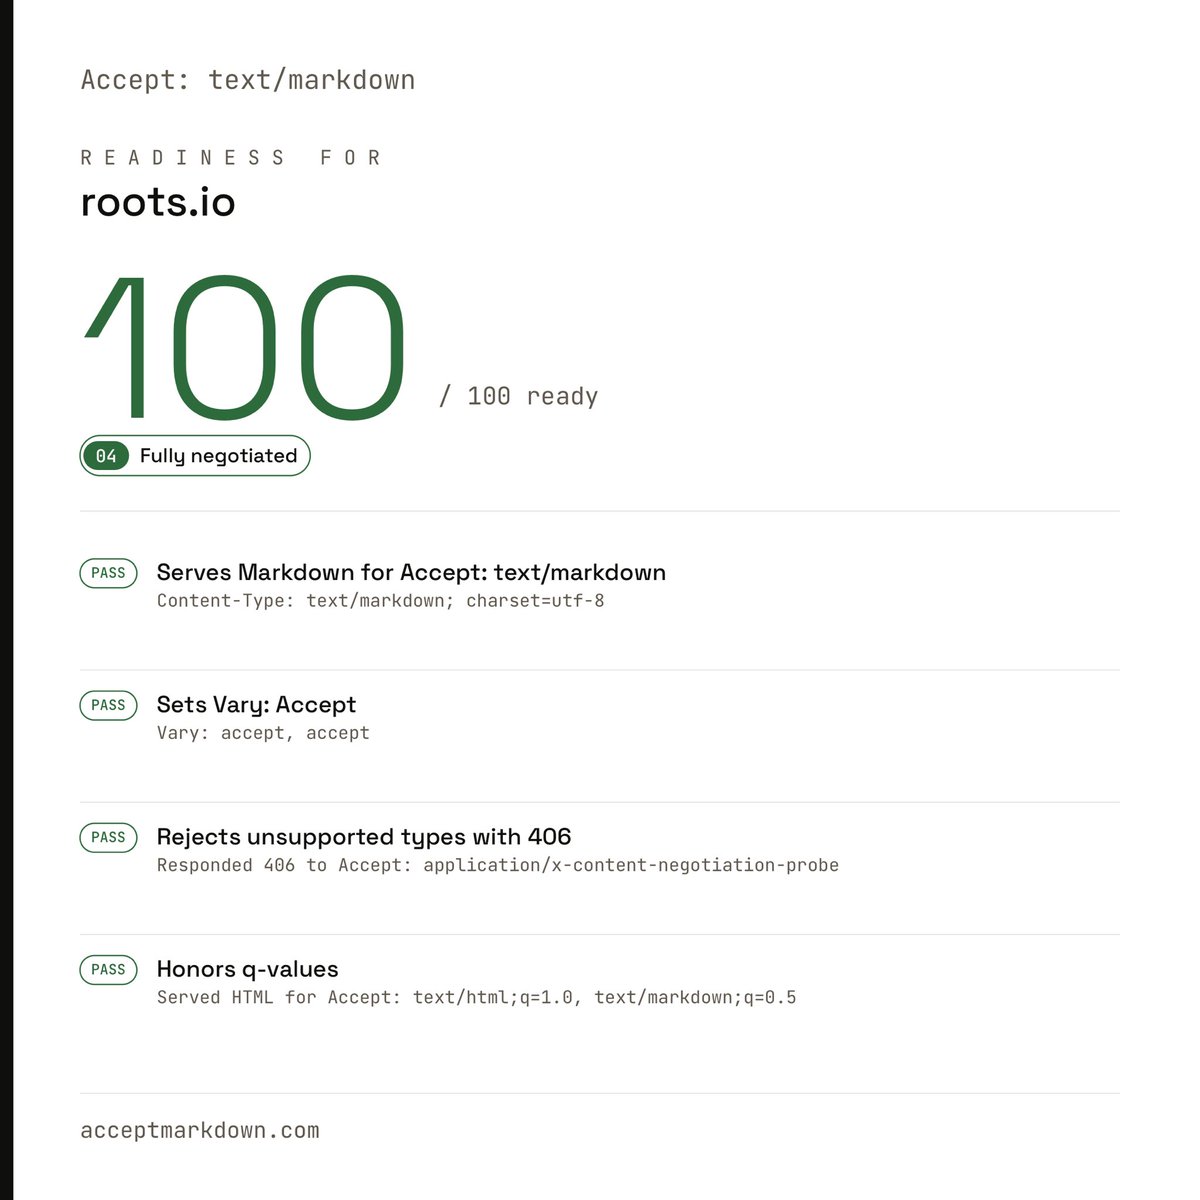Click 'Served HTML for Accept' detail line
Screen dimensions: 1200x1200
[477, 997]
